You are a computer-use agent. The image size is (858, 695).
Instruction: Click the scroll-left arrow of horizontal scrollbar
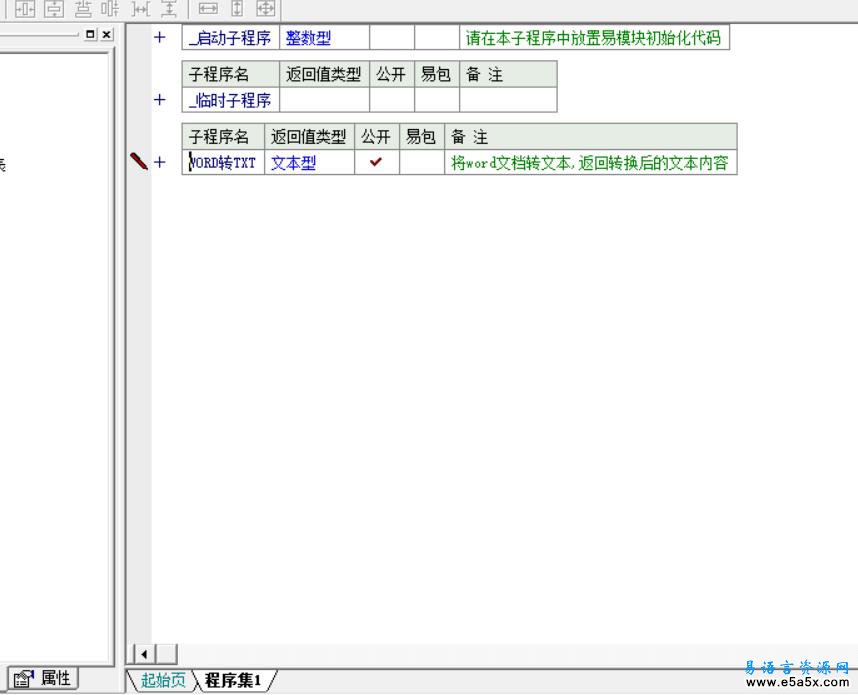[144, 654]
